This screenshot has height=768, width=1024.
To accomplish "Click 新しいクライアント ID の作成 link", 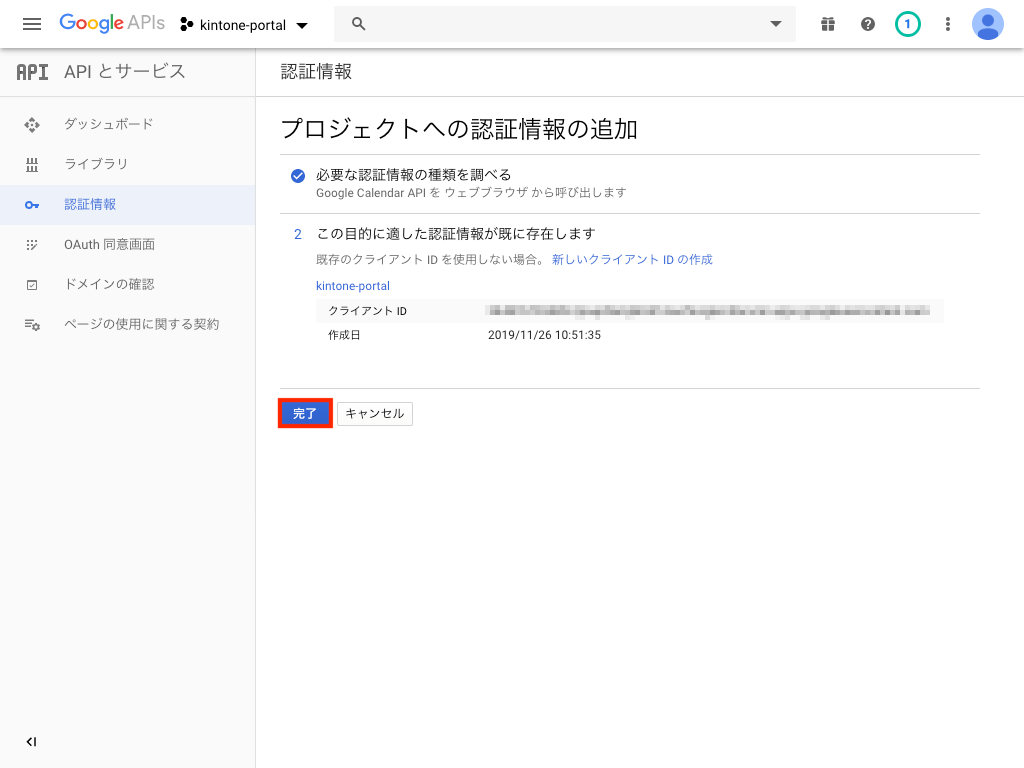I will pyautogui.click(x=632, y=260).
